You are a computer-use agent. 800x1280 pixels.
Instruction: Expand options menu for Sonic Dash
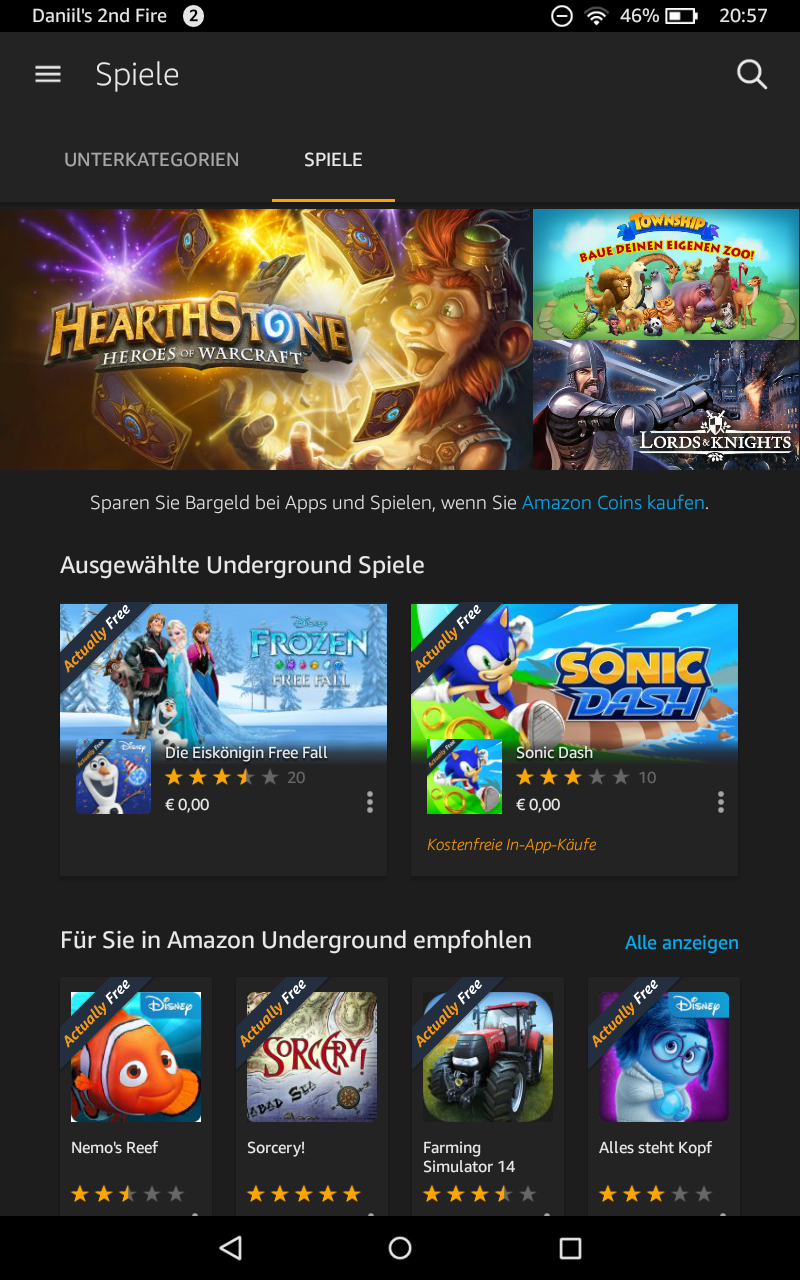coord(720,802)
